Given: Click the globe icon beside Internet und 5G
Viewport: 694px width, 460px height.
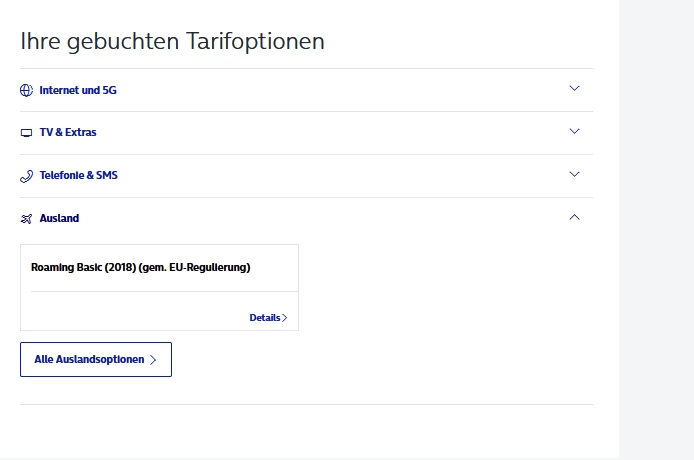Looking at the screenshot, I should coord(27,90).
